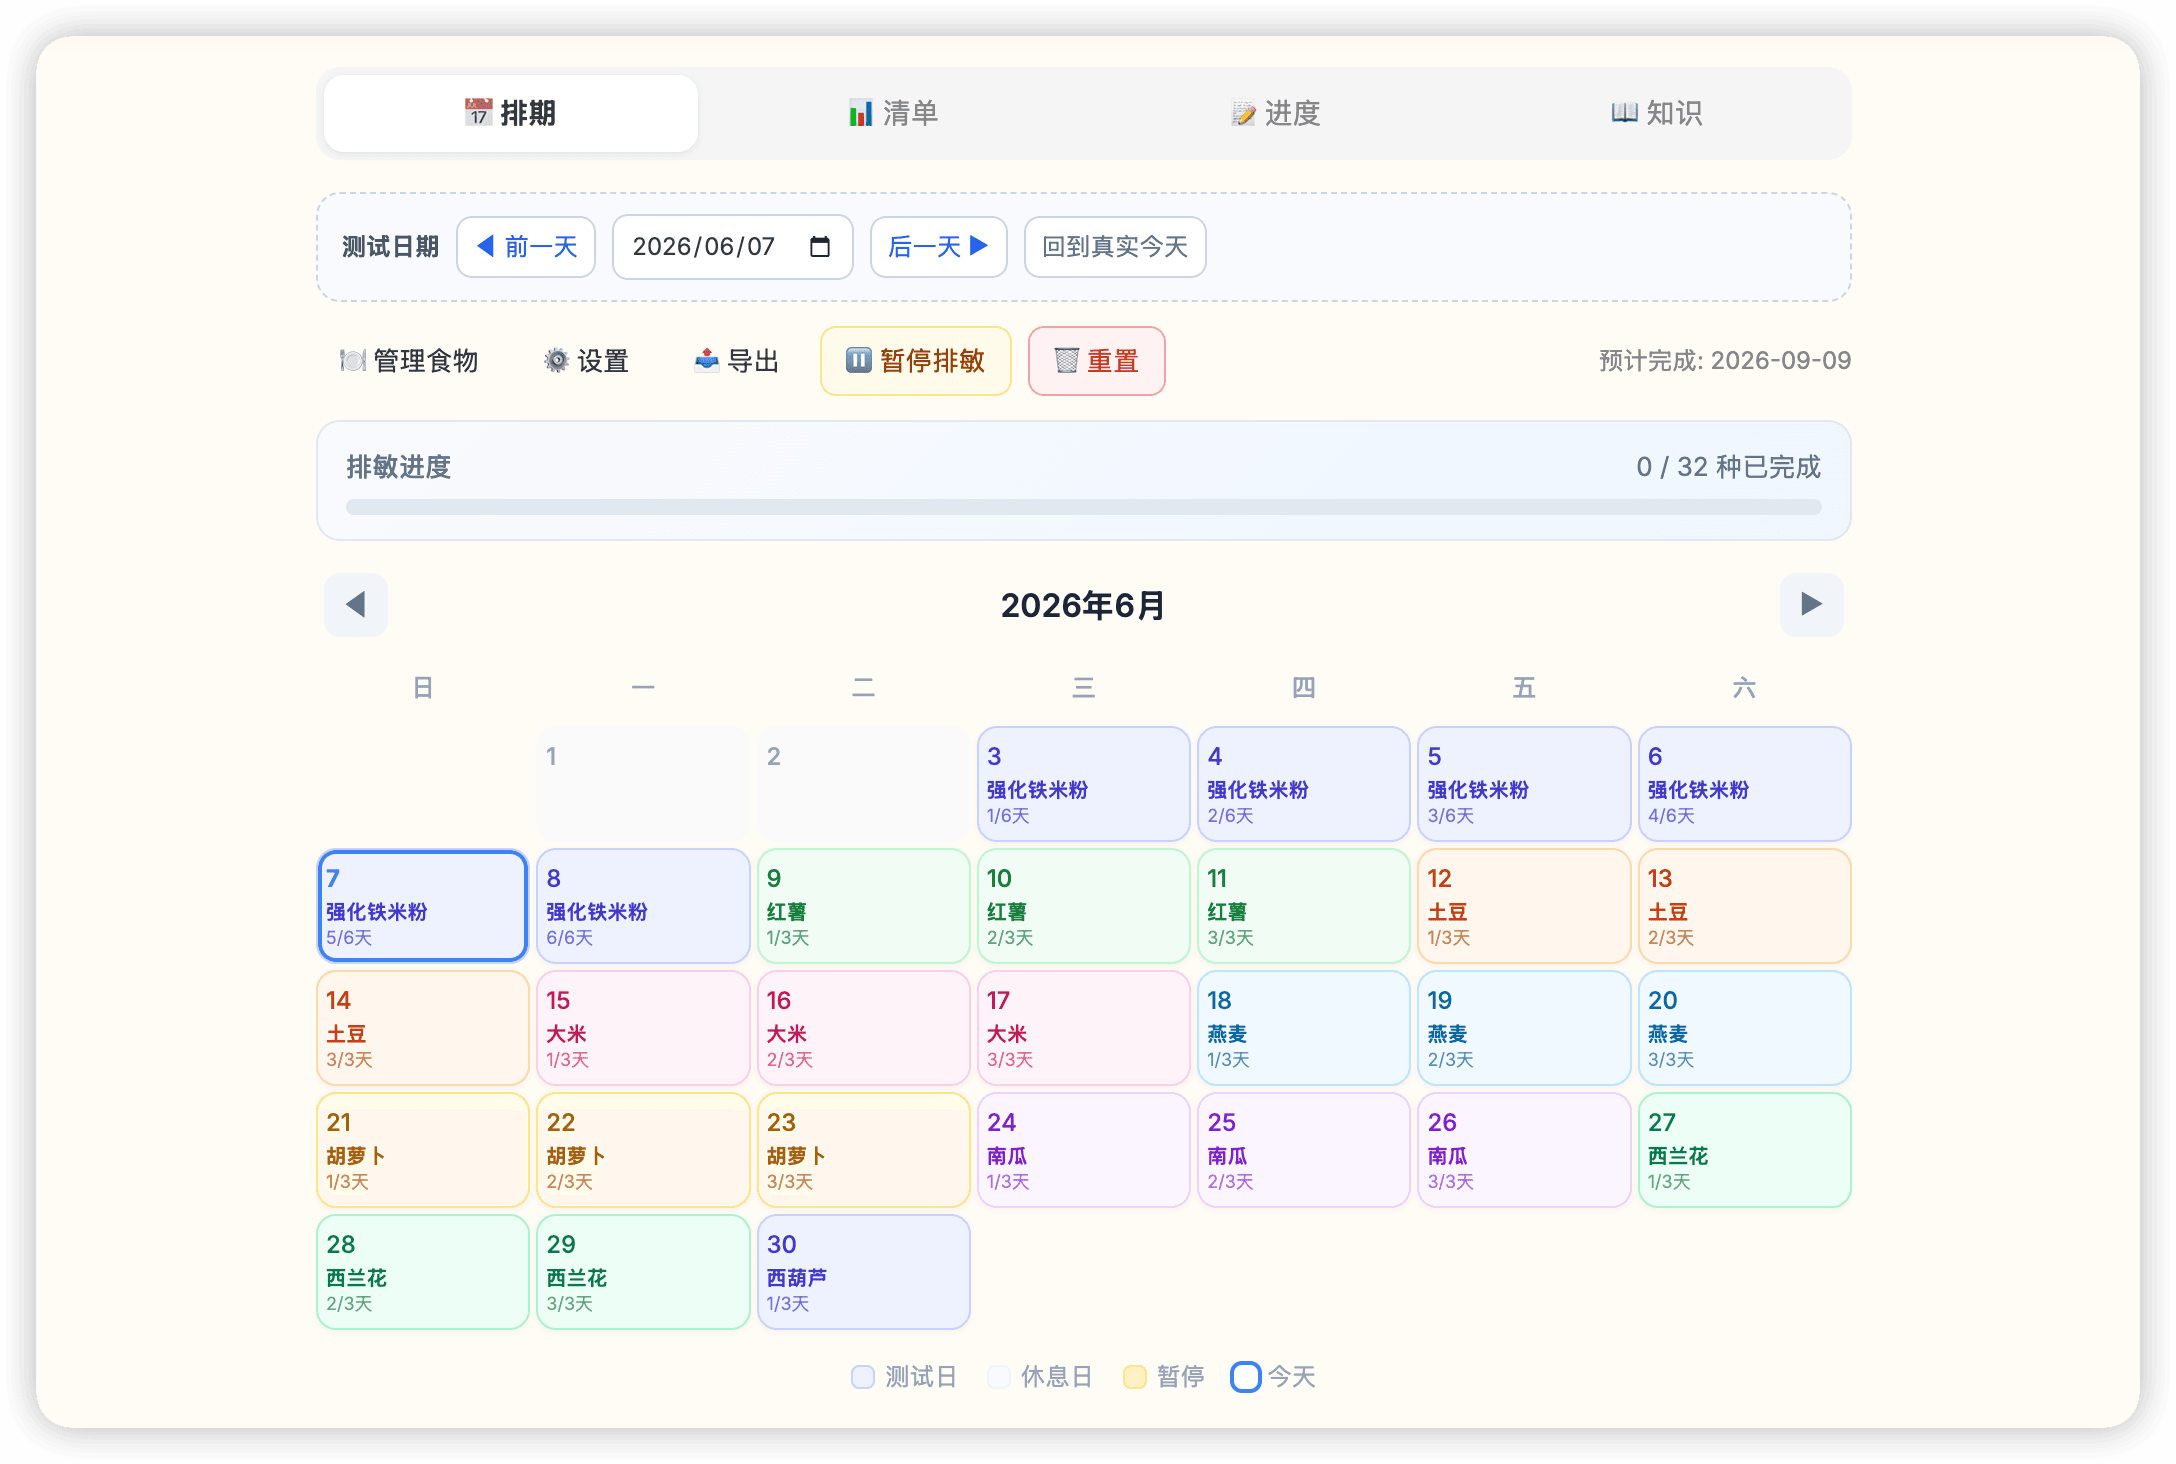
Task: Switch to the 排期 tab
Action: pos(510,113)
